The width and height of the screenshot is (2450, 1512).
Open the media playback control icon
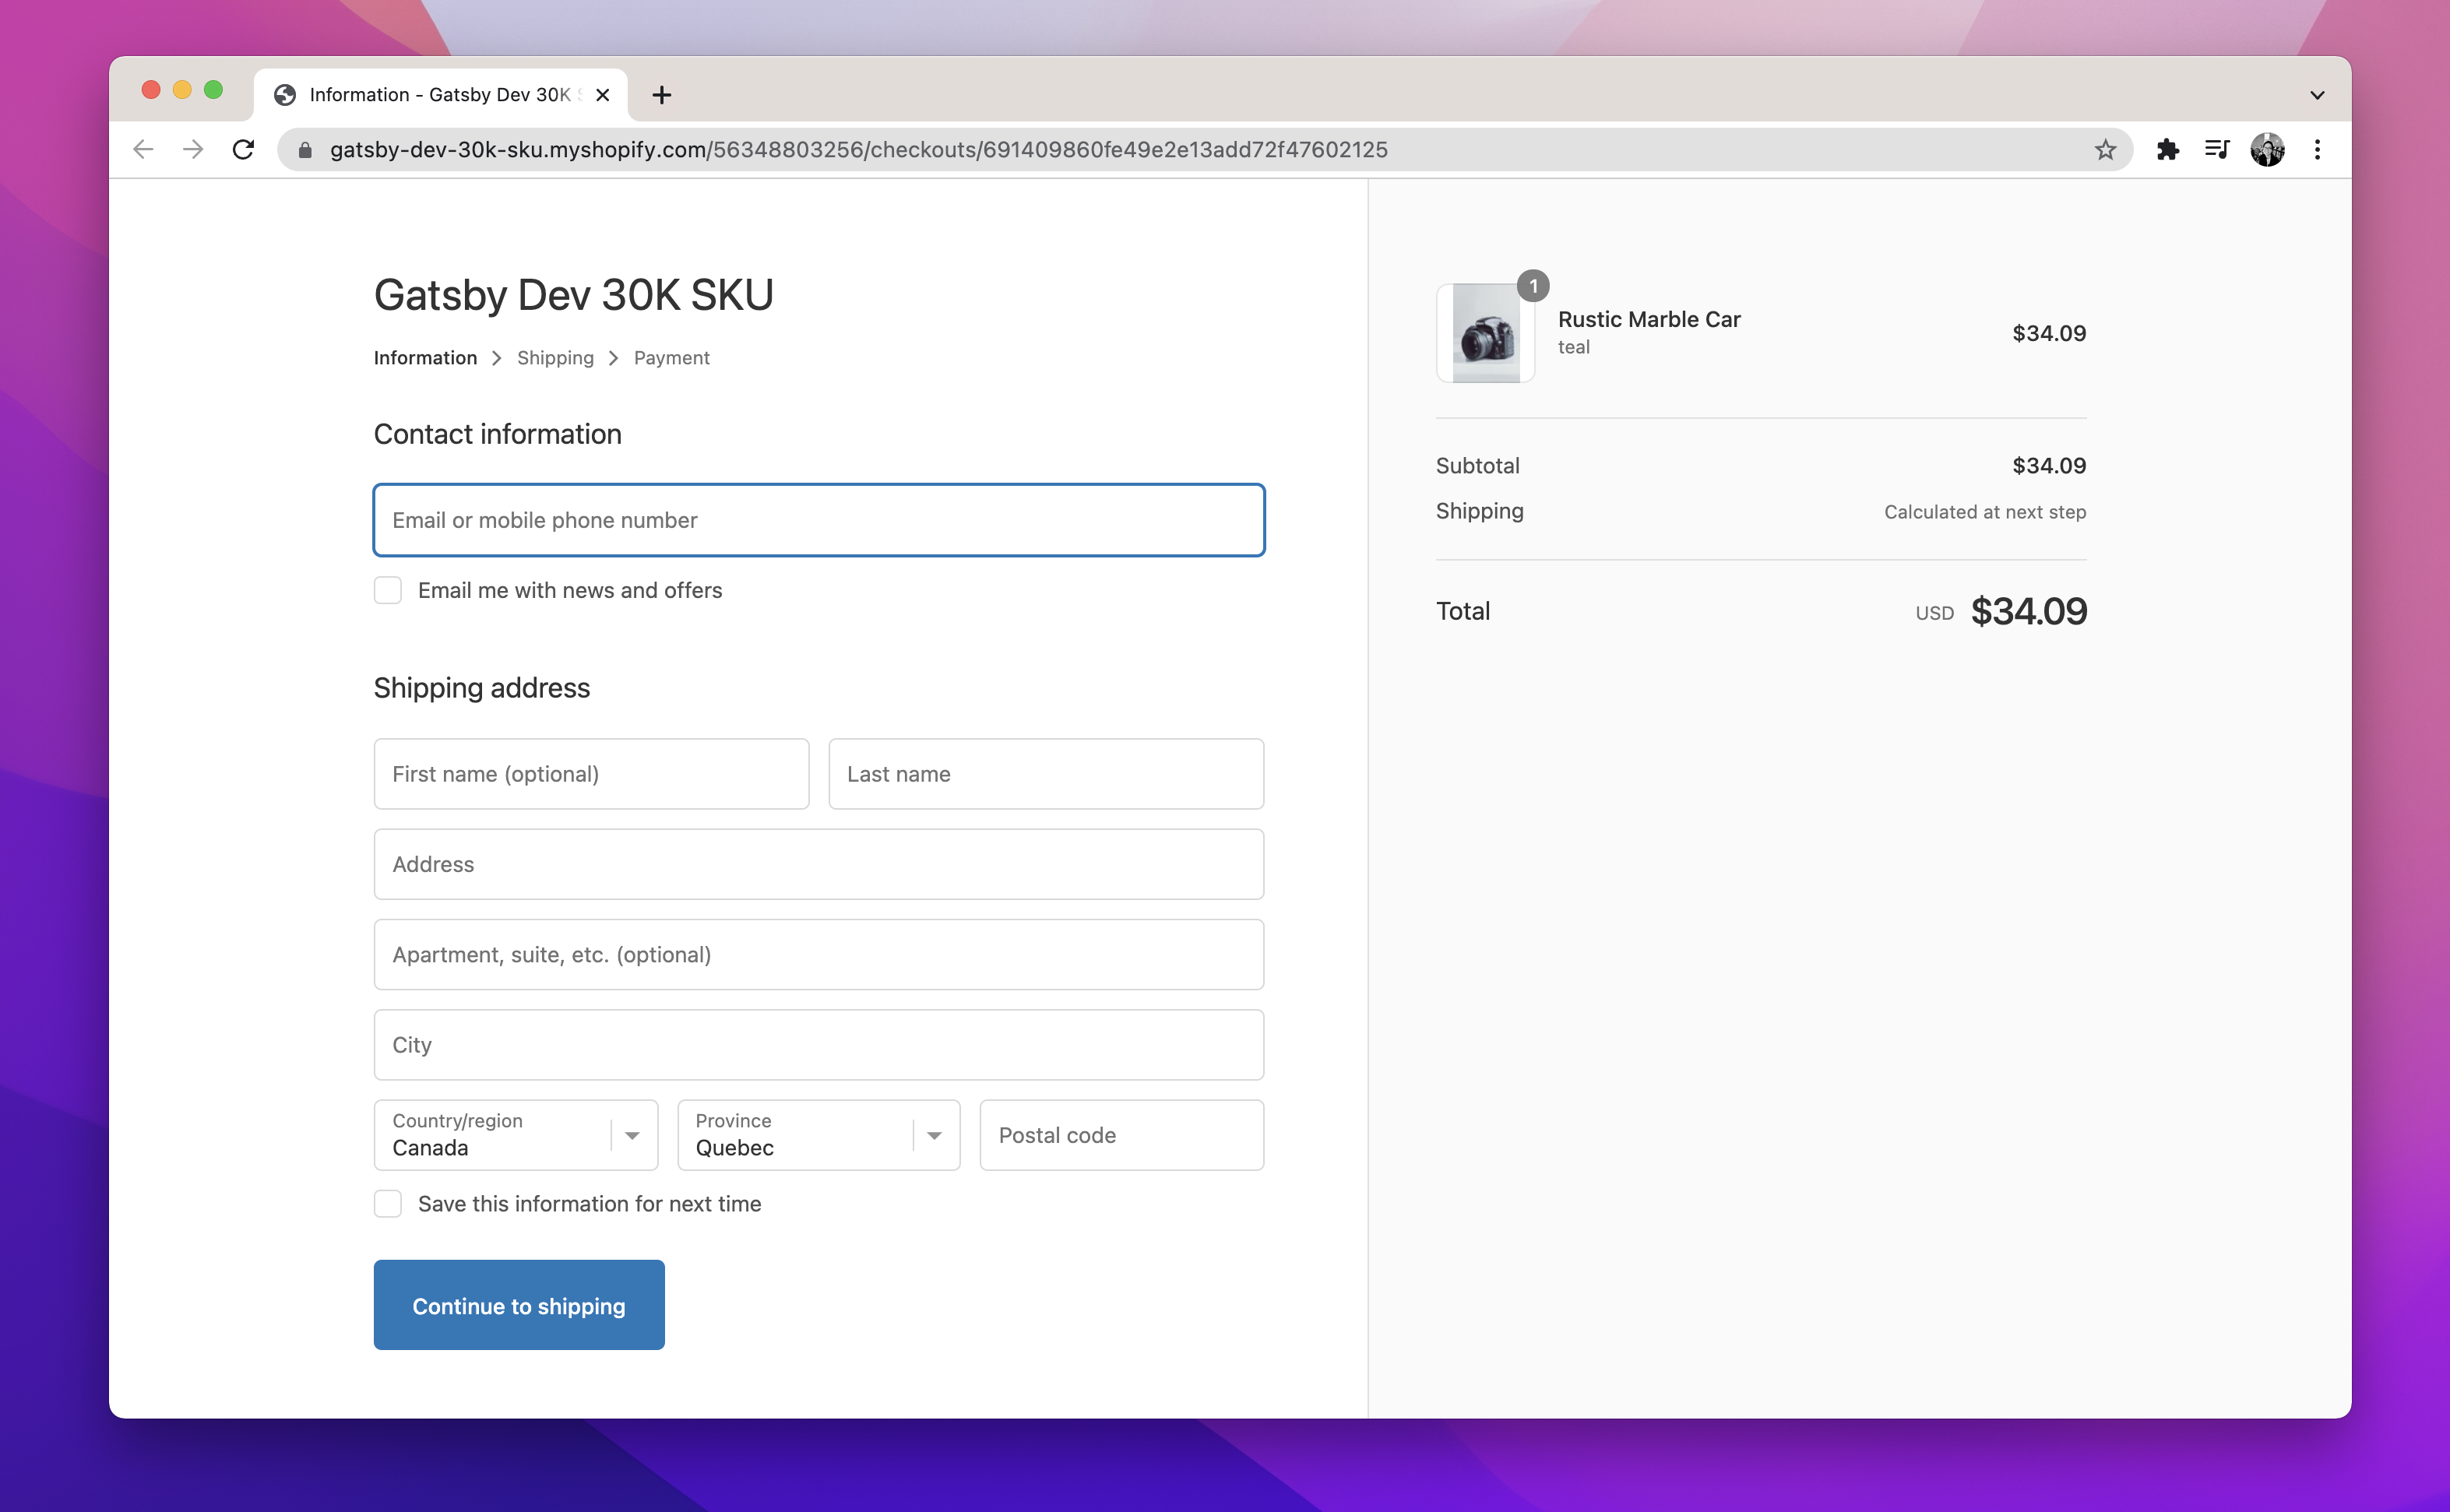[x=2217, y=149]
